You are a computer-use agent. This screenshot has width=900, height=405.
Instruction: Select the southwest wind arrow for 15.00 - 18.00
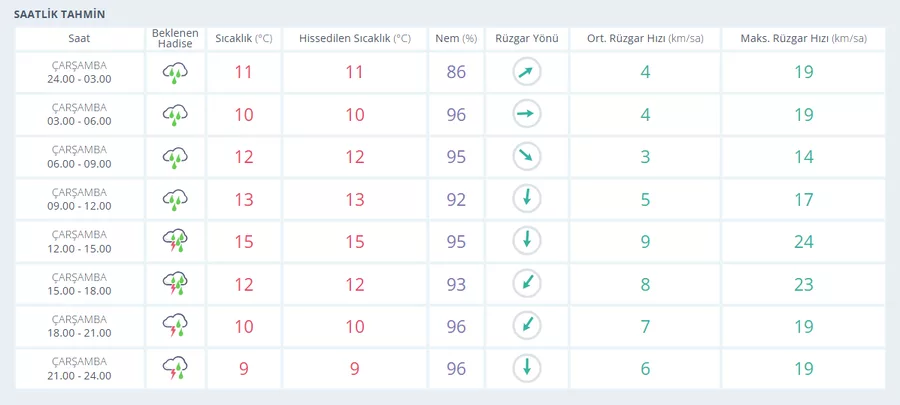click(526, 283)
